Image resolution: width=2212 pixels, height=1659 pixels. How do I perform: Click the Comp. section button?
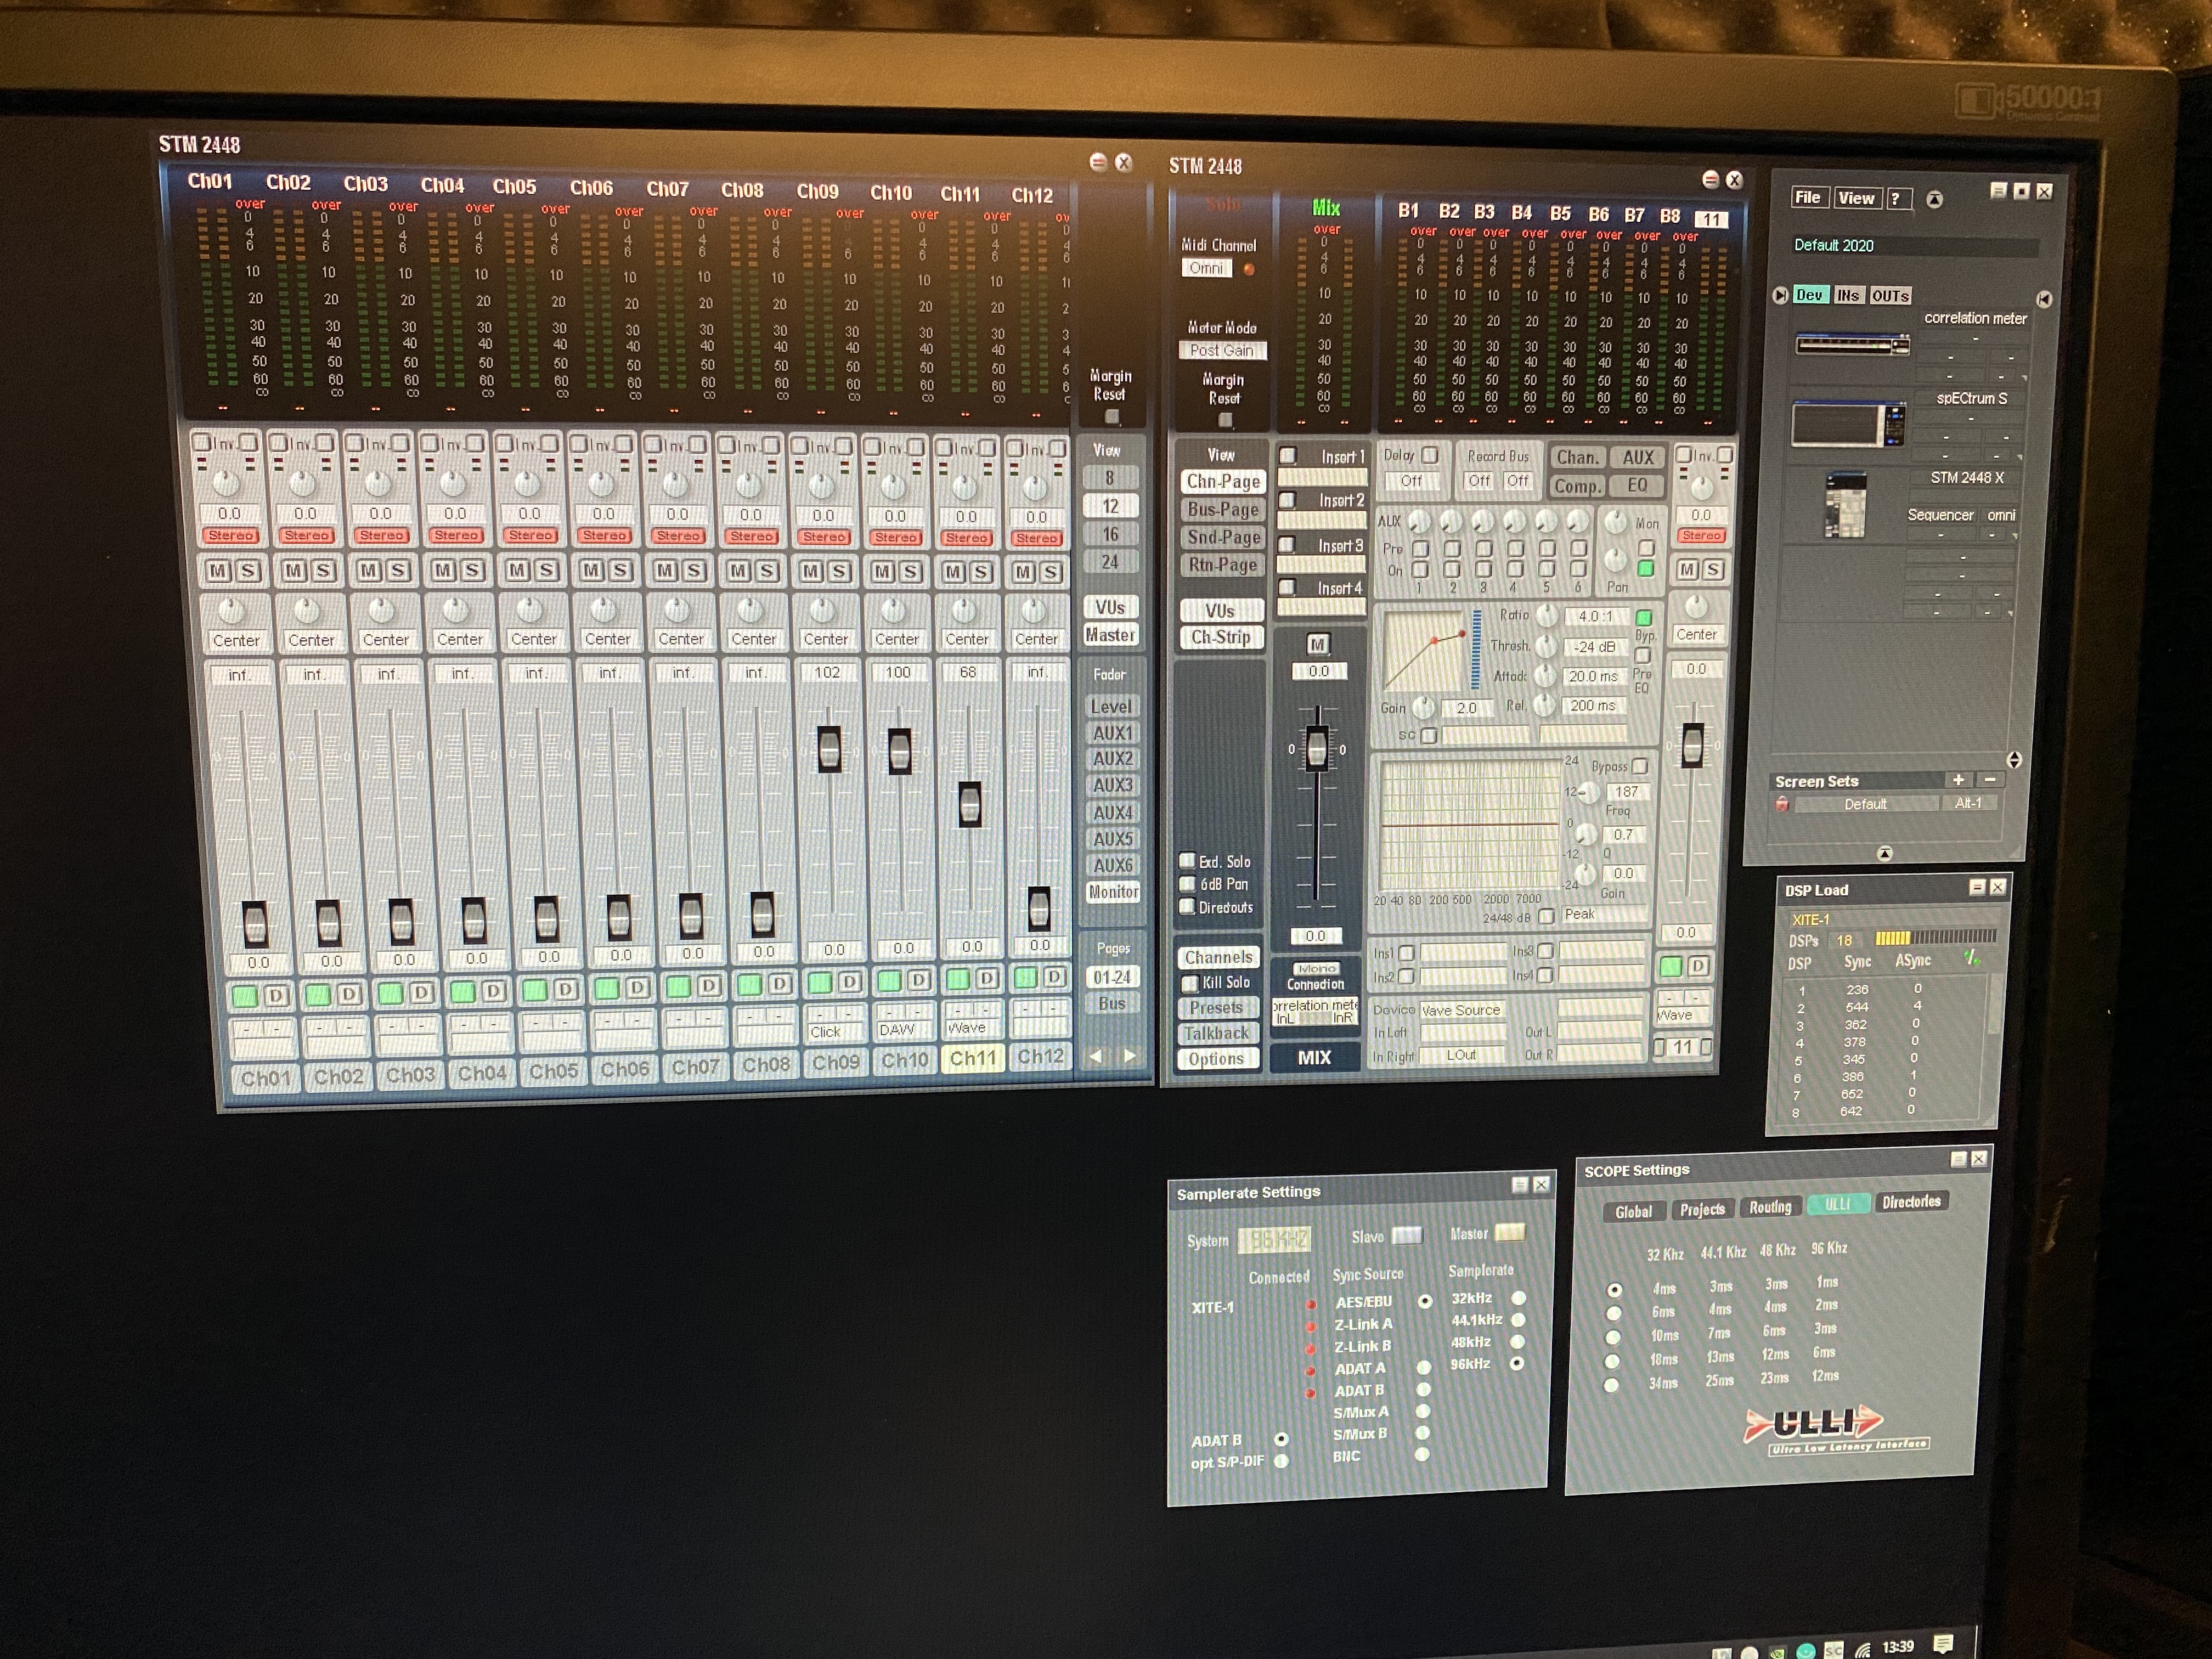pyautogui.click(x=1577, y=486)
